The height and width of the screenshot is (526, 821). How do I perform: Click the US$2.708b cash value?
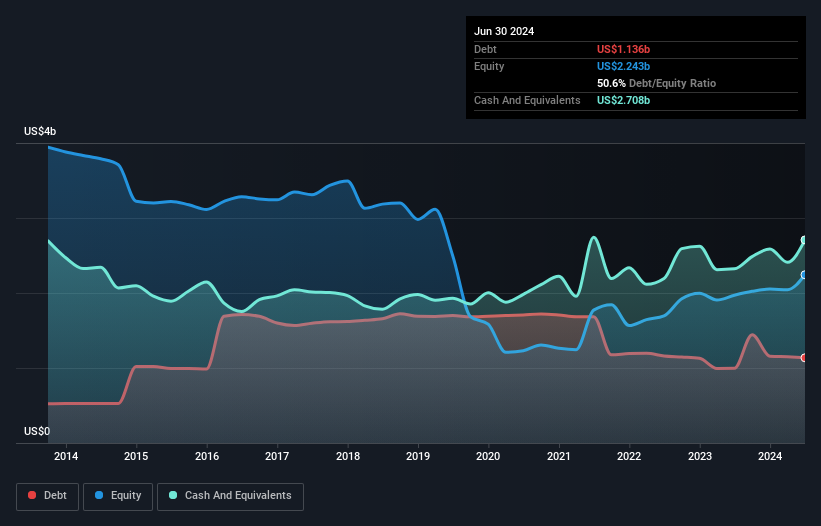623,100
